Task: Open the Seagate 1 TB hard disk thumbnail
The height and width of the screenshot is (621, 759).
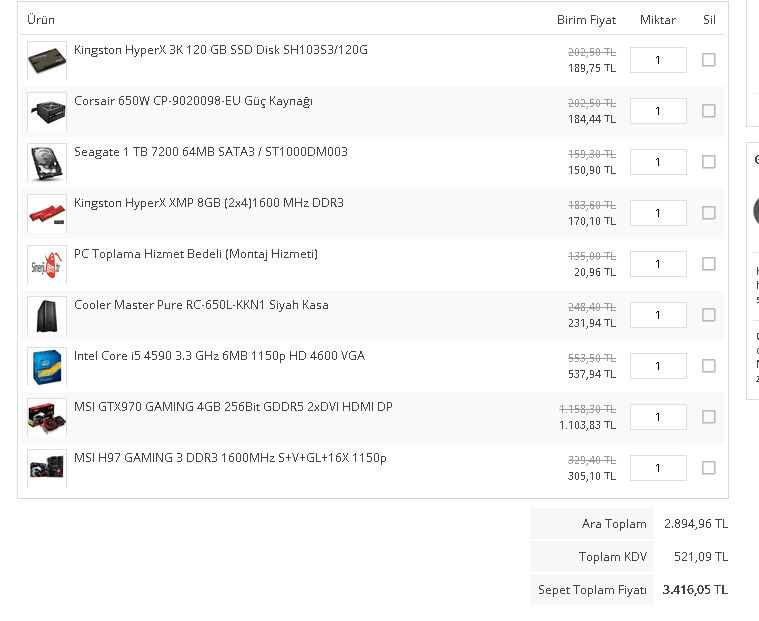Action: click(47, 163)
